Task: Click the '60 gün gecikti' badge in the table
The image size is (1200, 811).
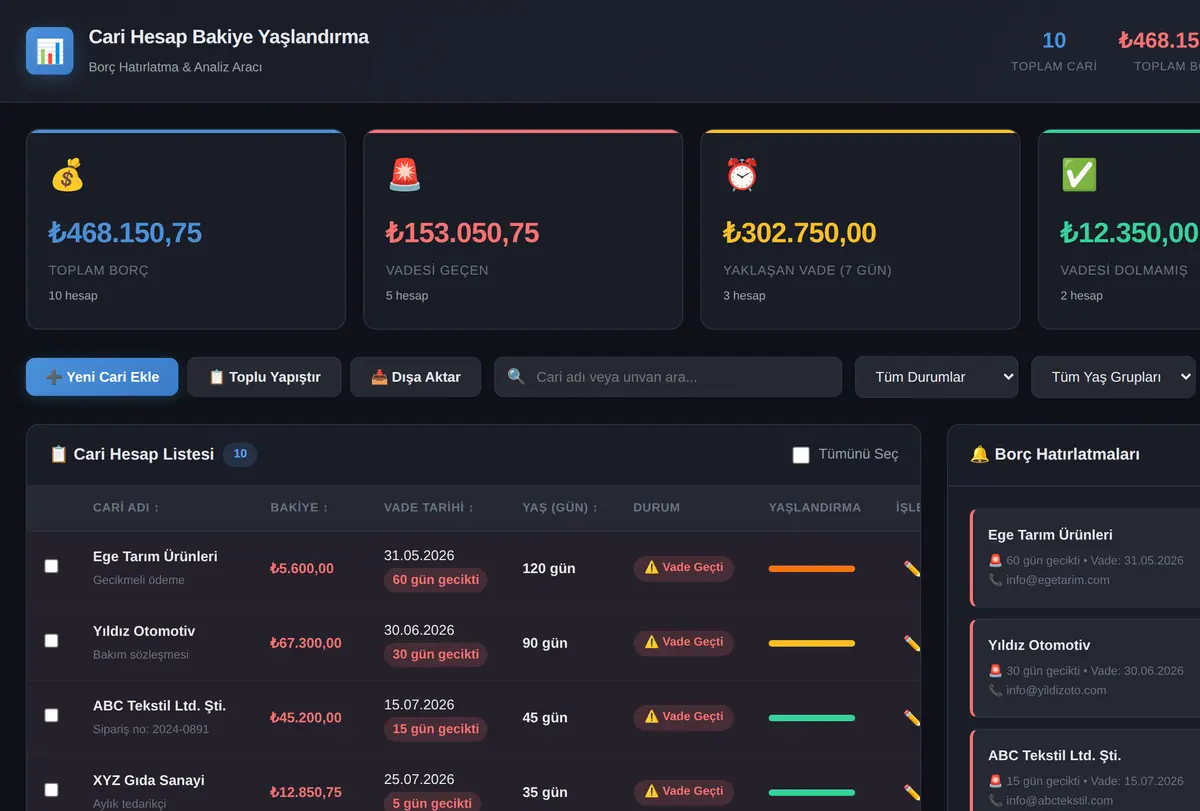Action: [436, 580]
